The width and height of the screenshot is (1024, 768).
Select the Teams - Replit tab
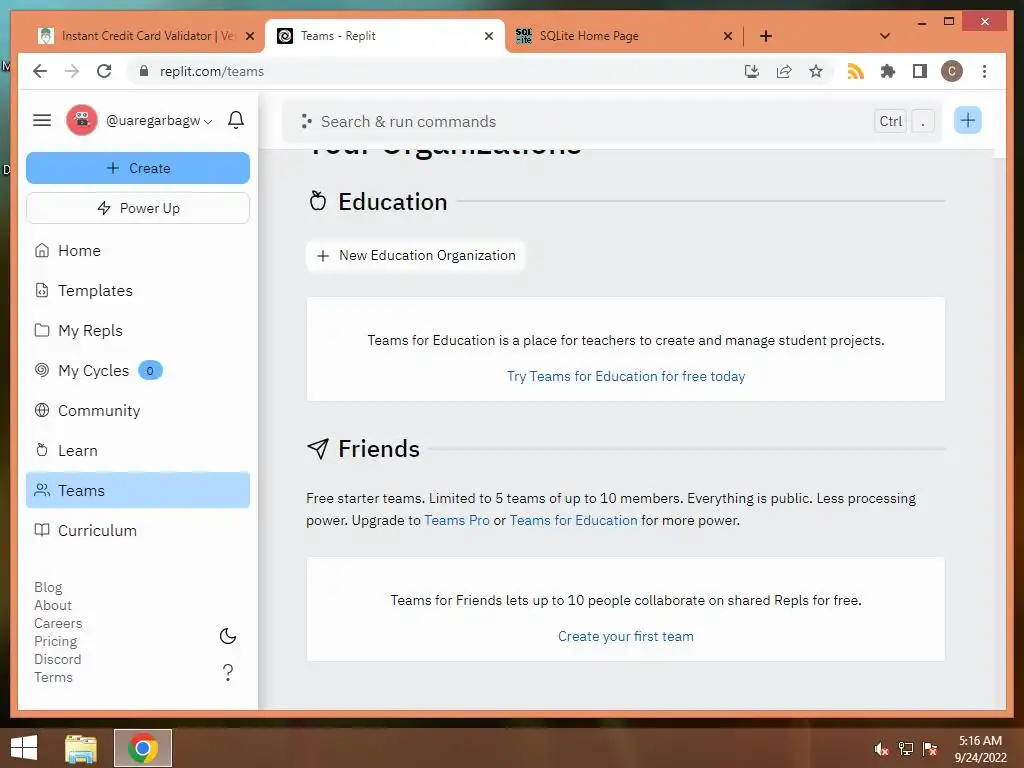coord(384,36)
